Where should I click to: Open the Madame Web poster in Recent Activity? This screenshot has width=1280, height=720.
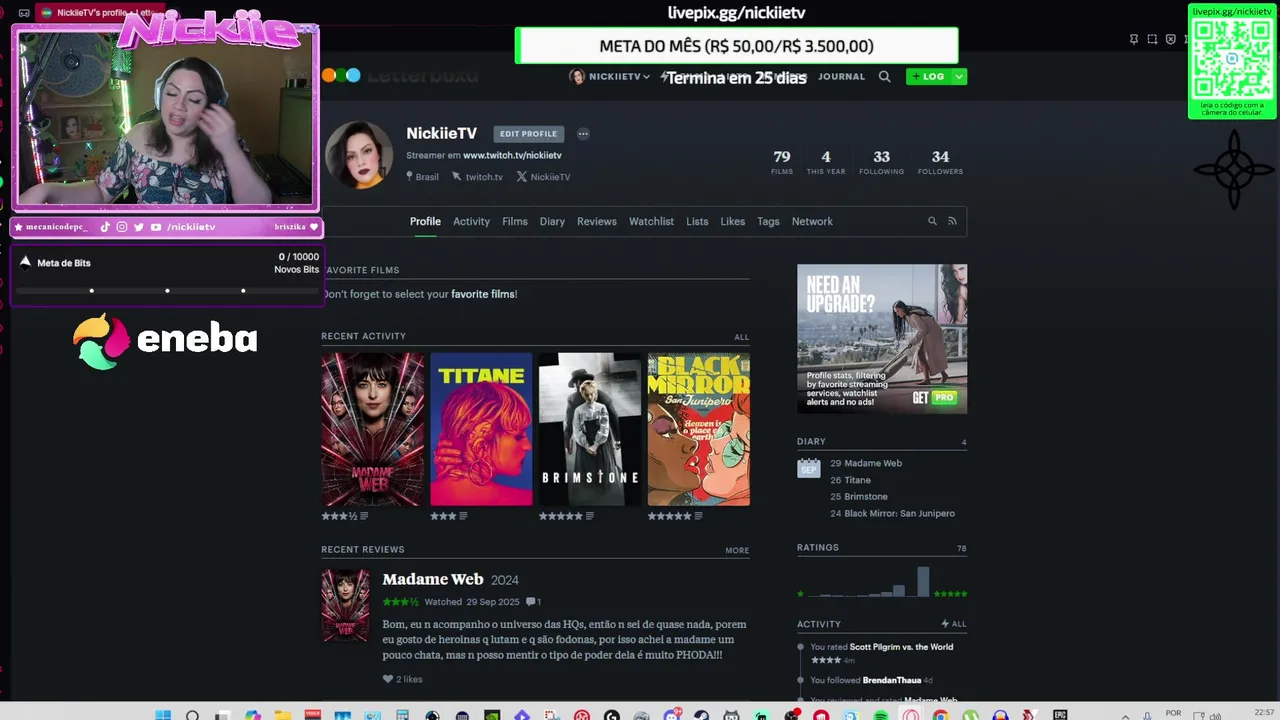[x=372, y=429]
